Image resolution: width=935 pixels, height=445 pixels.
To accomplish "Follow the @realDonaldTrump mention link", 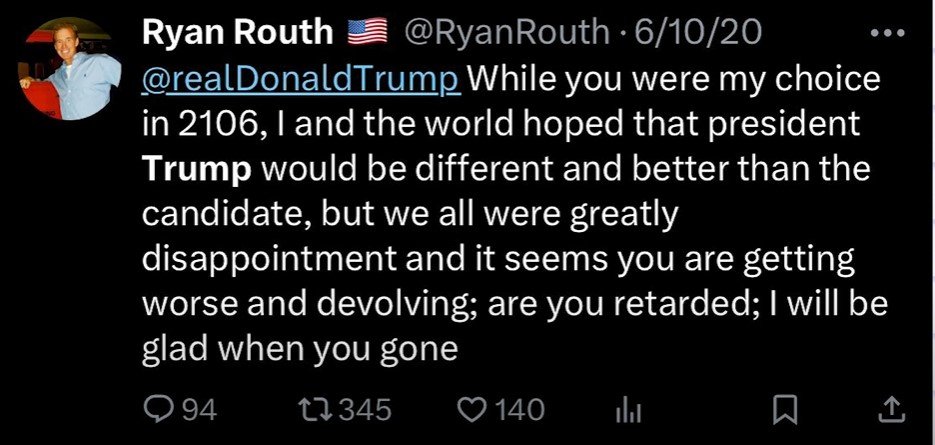I will pos(301,79).
